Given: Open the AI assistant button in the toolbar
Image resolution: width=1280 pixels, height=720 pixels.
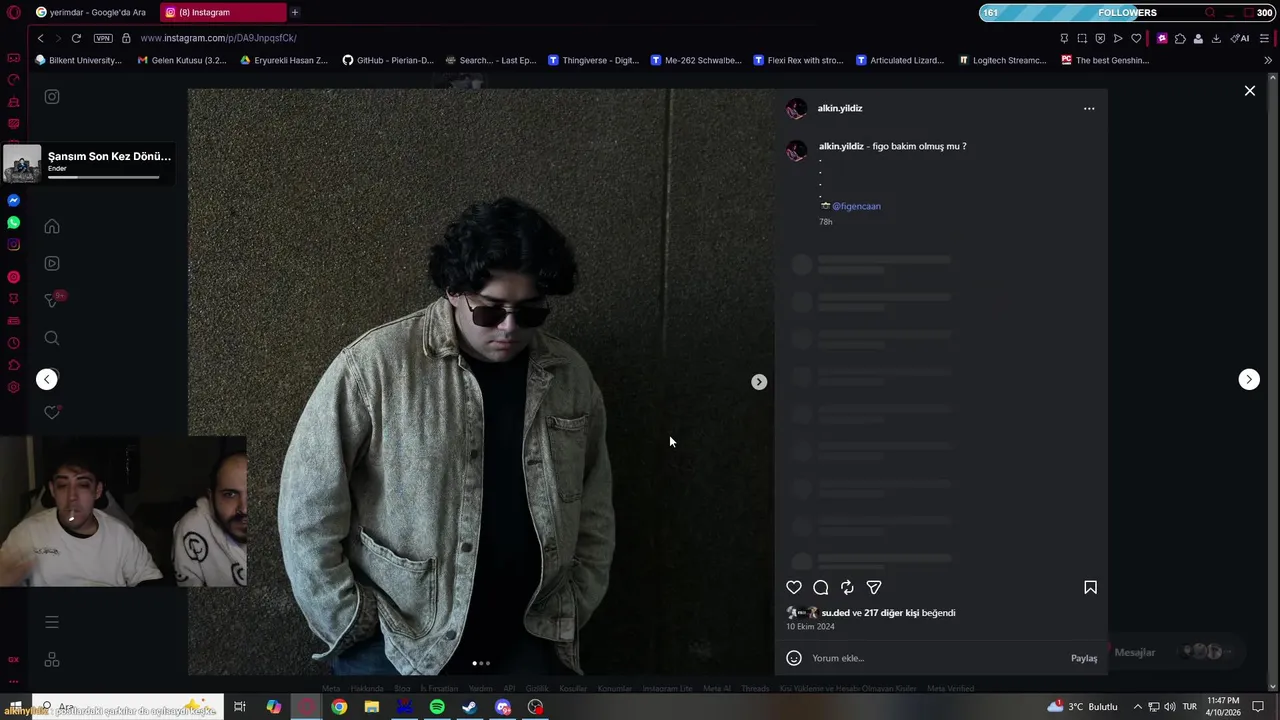Looking at the screenshot, I should pos(1240,38).
